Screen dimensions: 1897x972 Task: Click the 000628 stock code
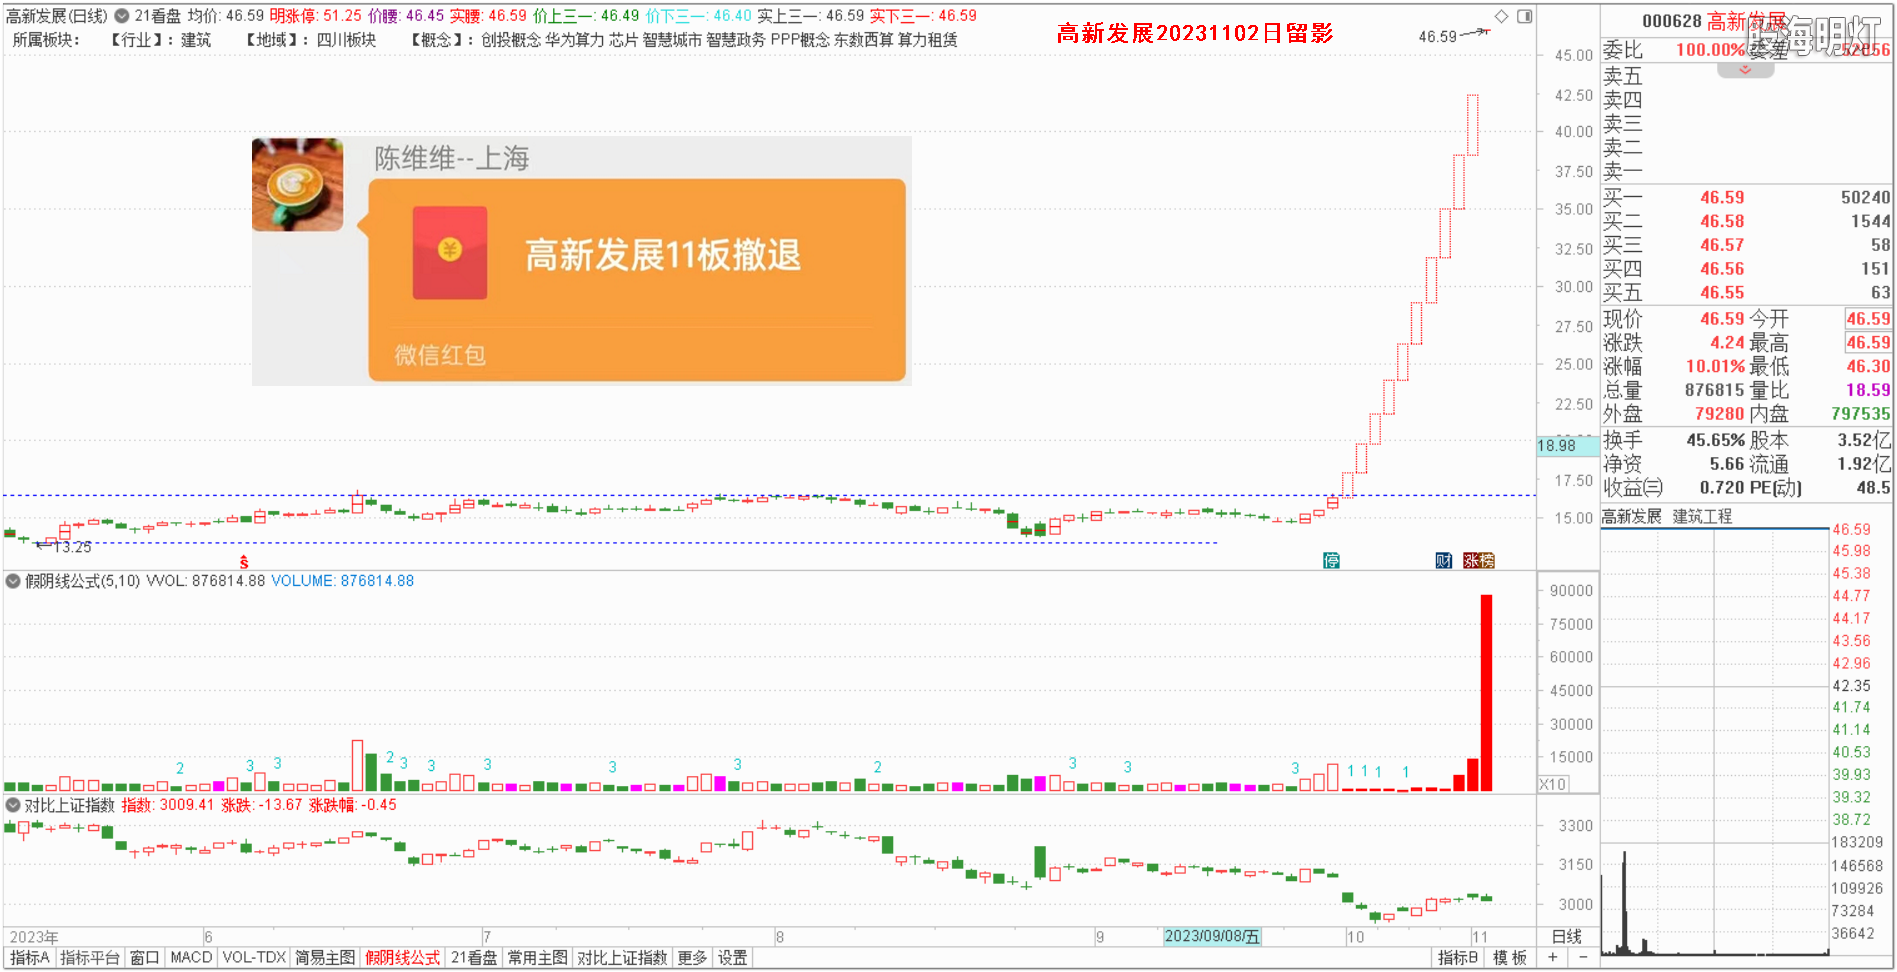click(1671, 21)
